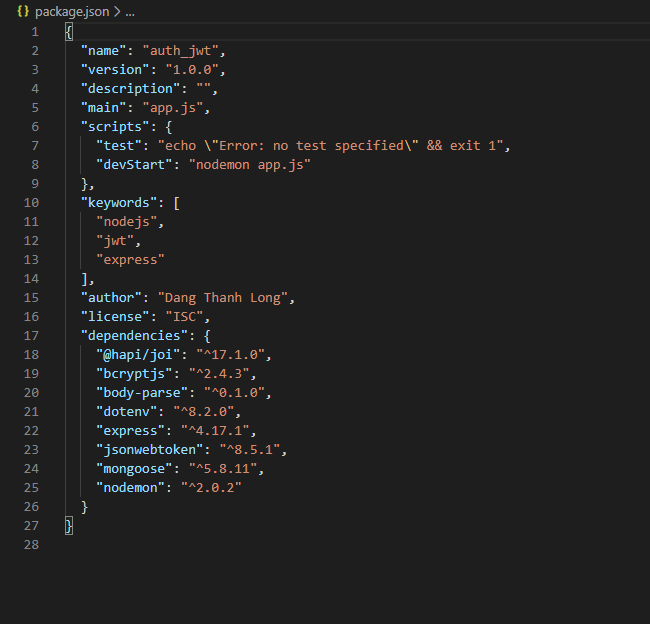Click line number 6 in gutter

click(35, 127)
